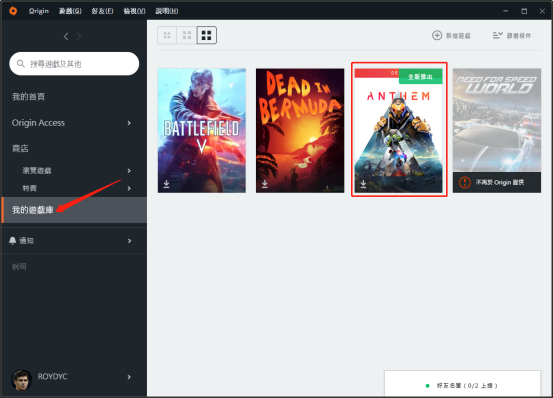553x398 pixels.
Task: Open 特賣 under the store
Action: (30, 188)
